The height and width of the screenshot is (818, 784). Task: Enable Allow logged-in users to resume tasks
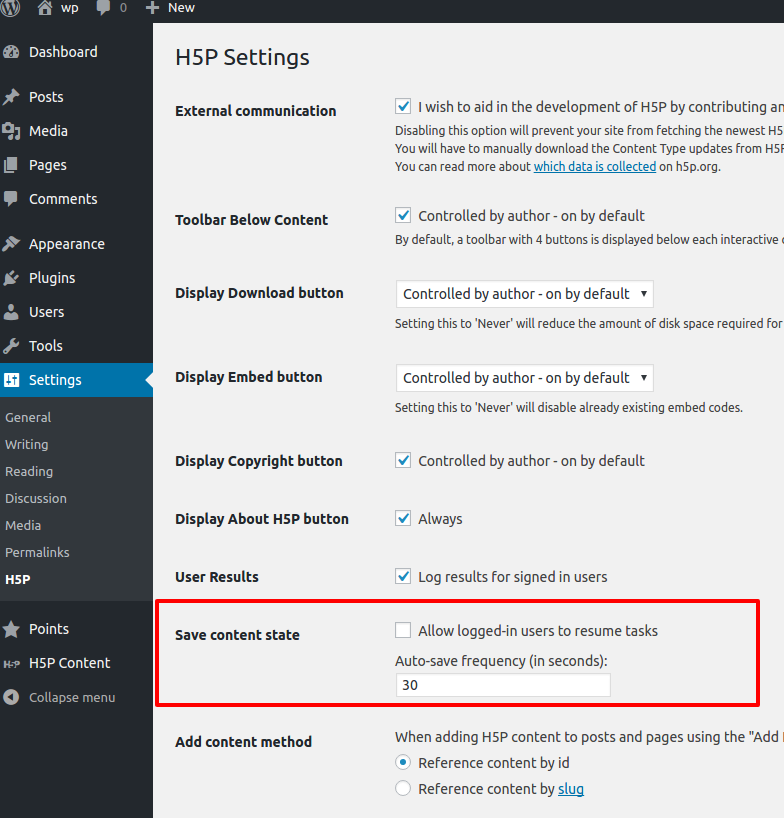403,630
